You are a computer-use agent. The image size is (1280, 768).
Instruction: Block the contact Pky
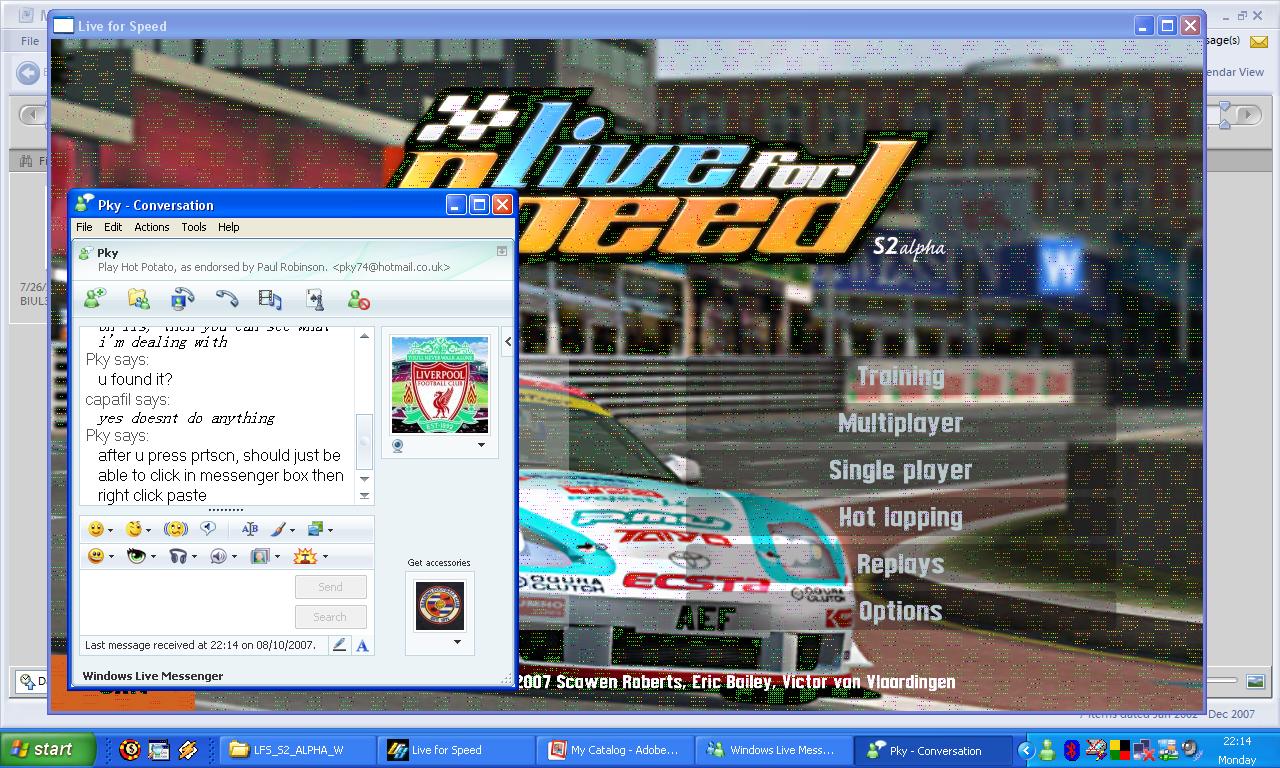coord(358,298)
